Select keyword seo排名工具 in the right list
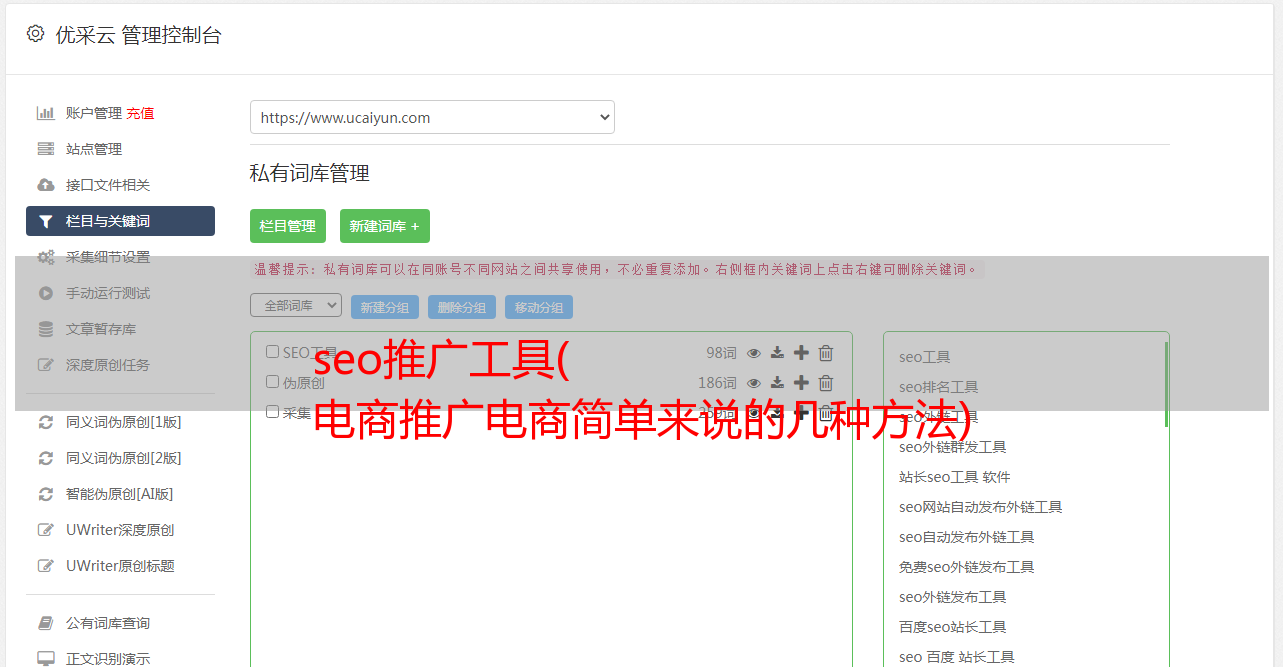1283x667 pixels. (939, 387)
